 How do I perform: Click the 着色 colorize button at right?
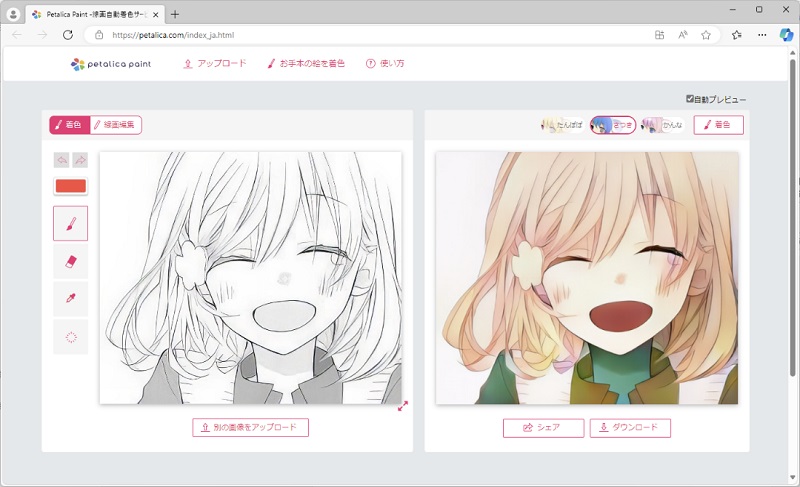click(718, 125)
